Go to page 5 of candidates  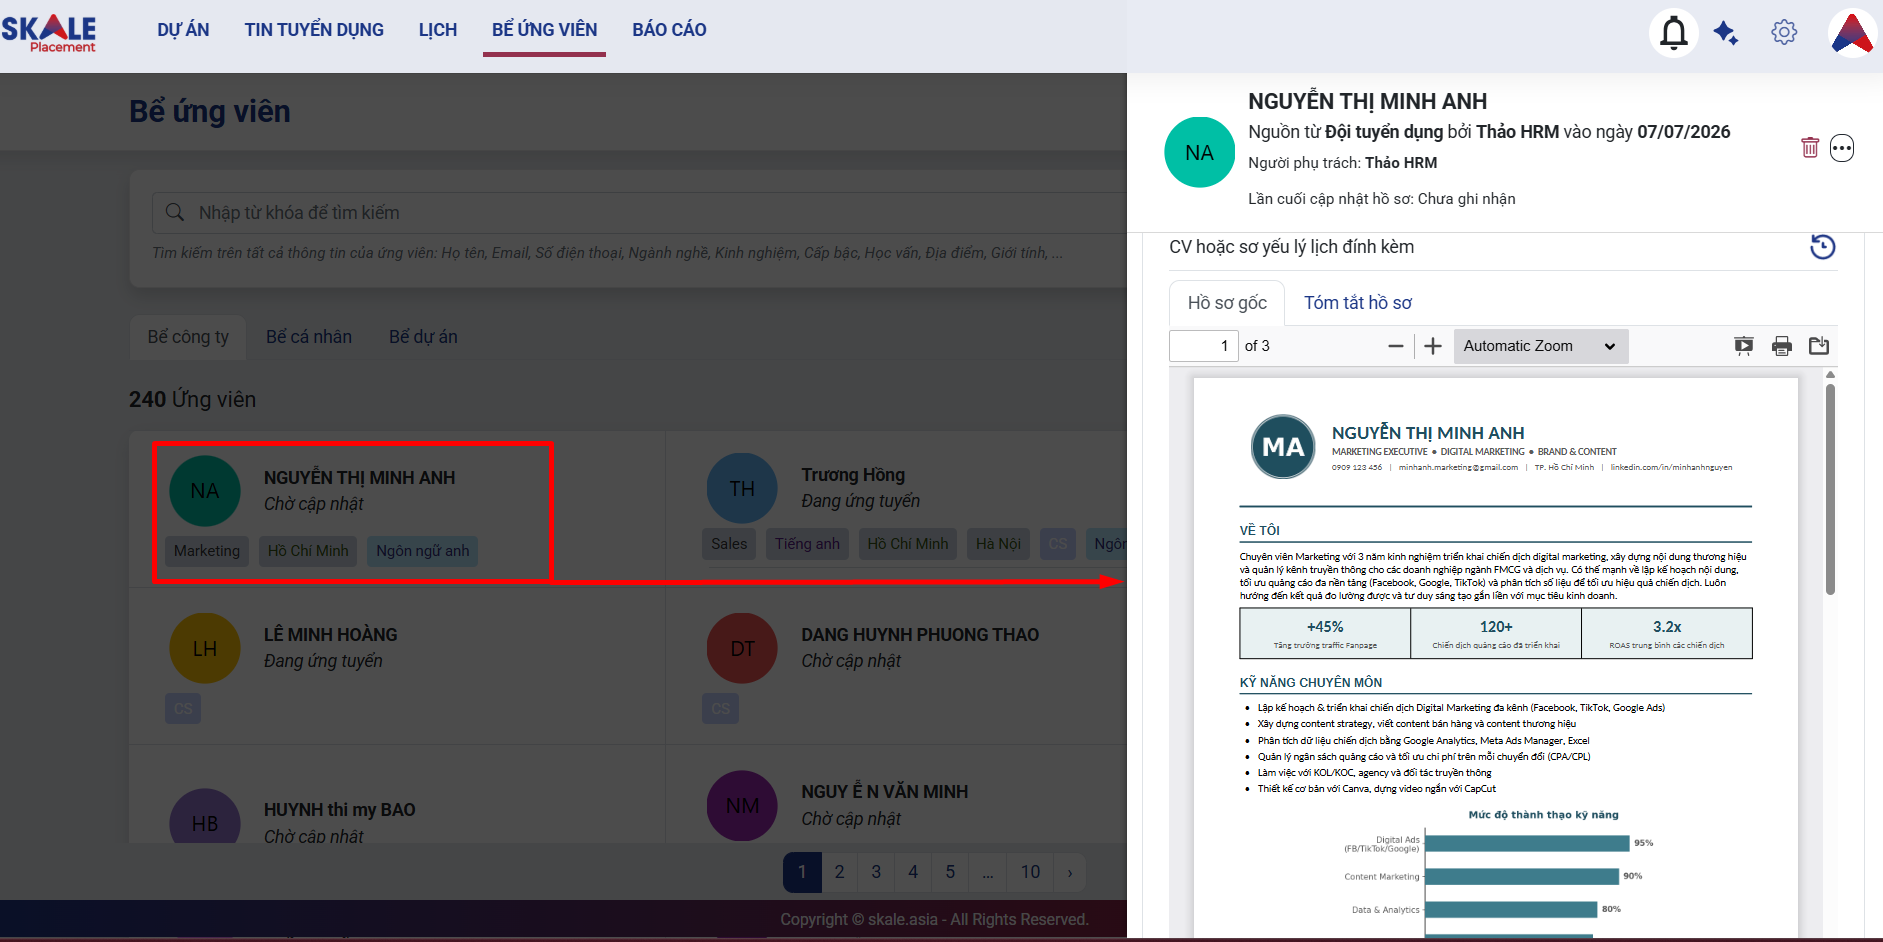[950, 872]
